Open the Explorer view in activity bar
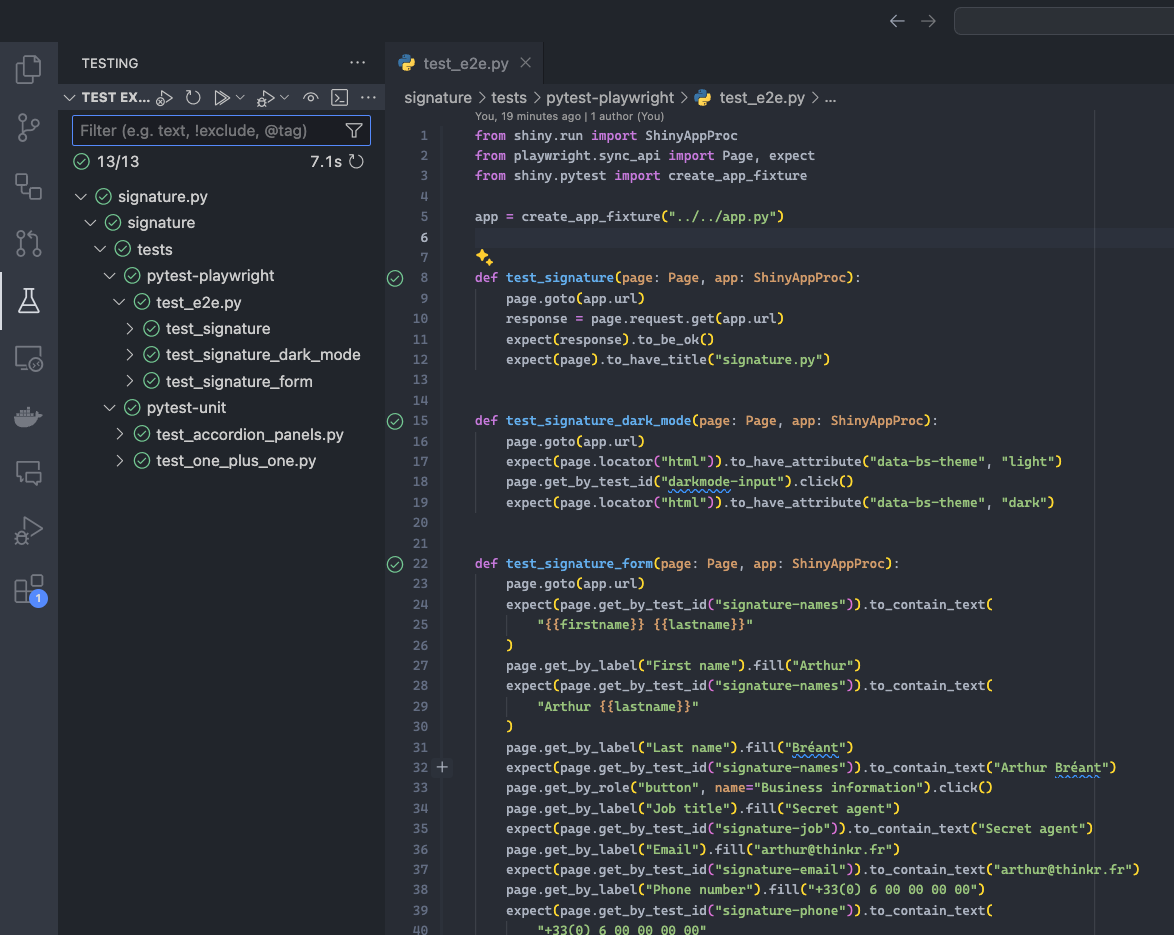 (28, 70)
